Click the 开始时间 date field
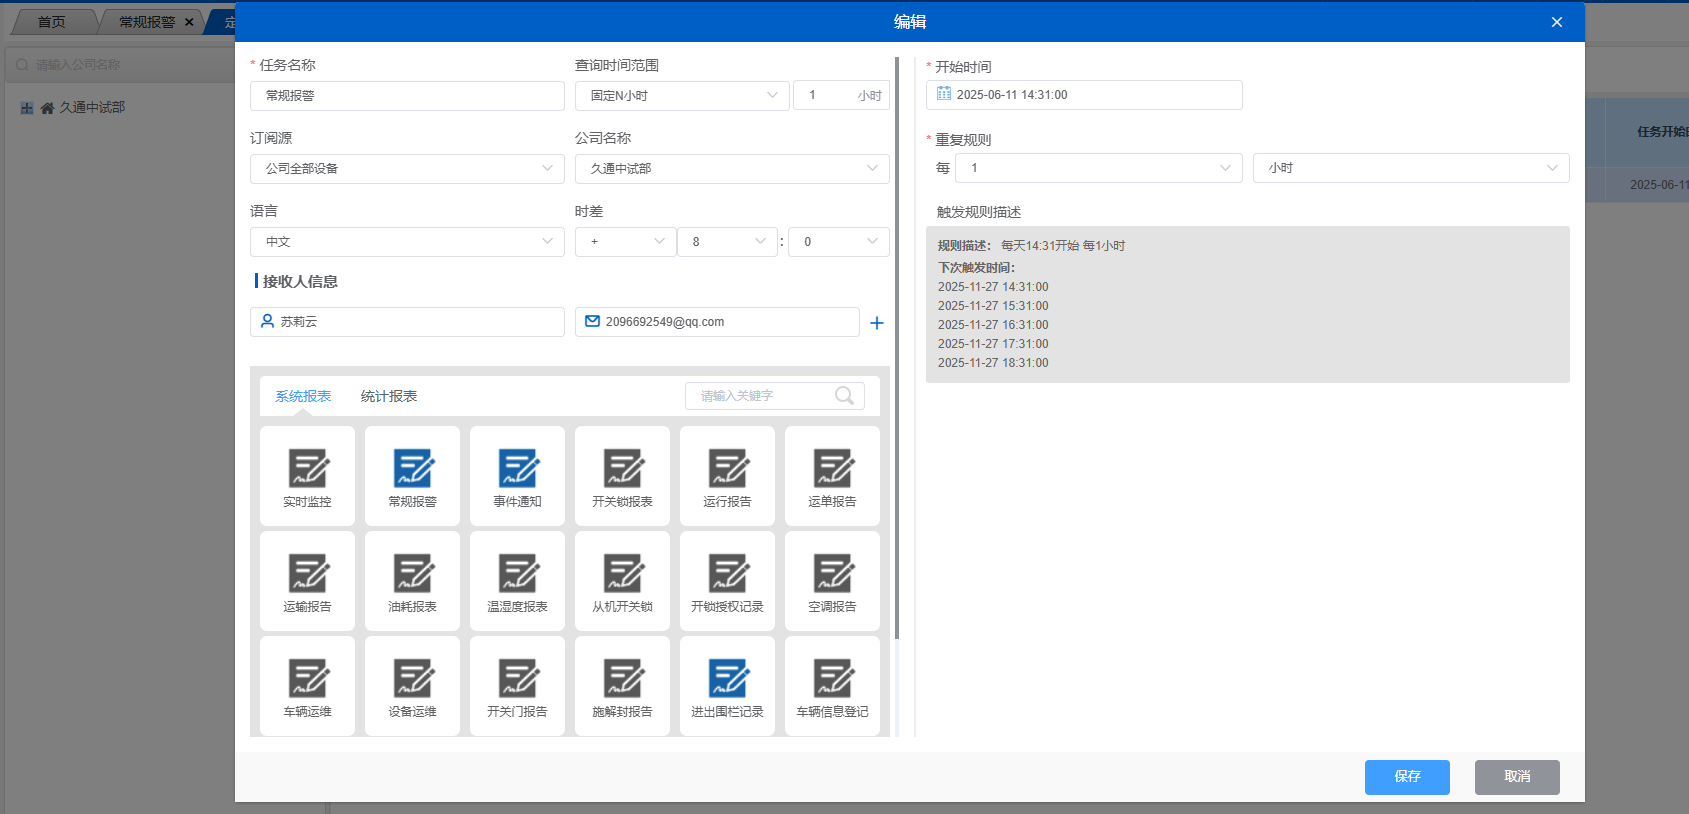The height and width of the screenshot is (814, 1689). (1084, 95)
